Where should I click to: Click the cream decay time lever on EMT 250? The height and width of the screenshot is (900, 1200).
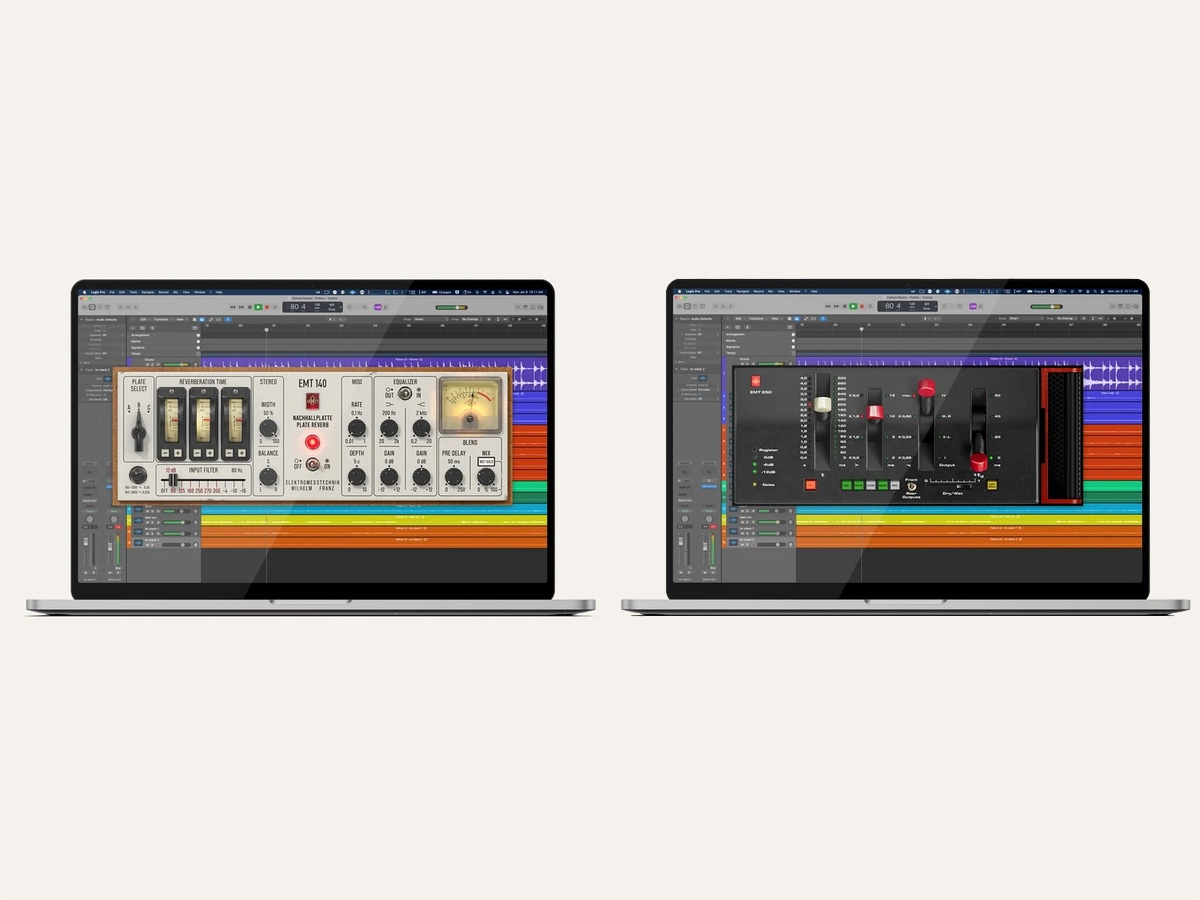click(x=823, y=404)
